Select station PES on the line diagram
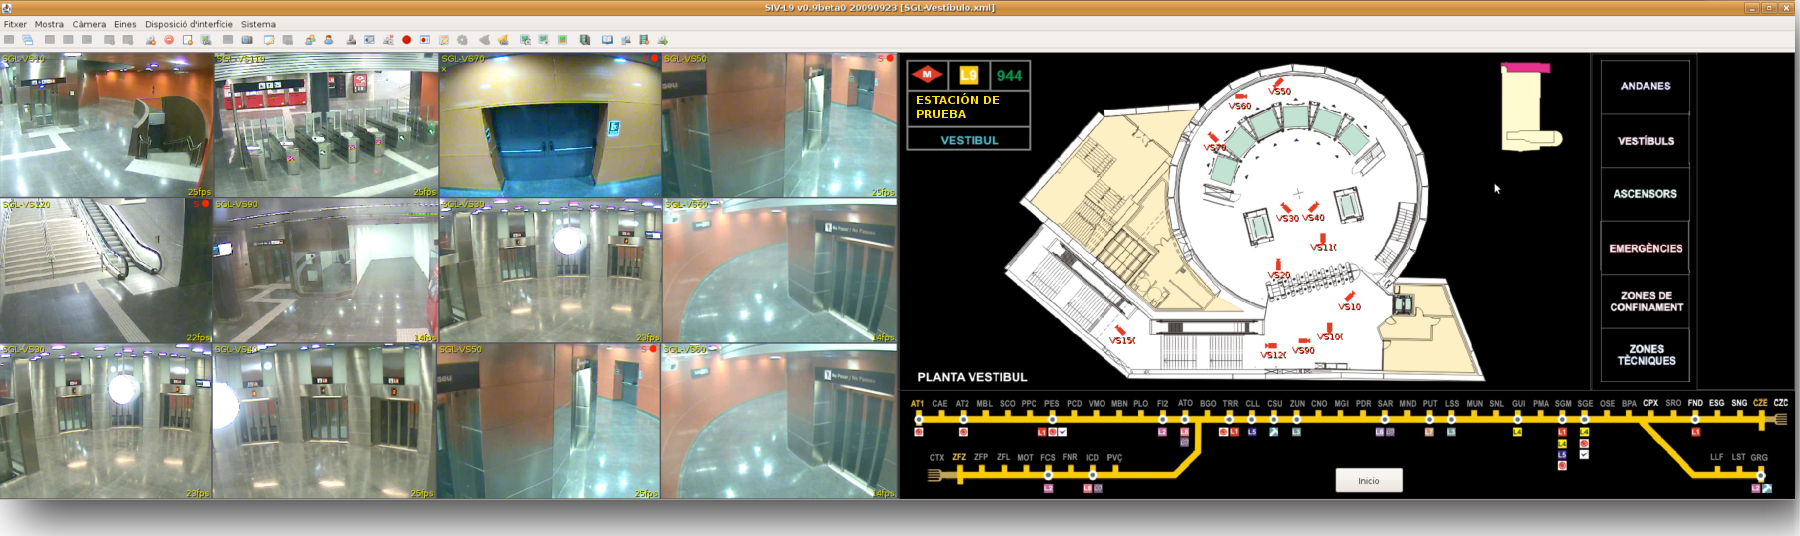Image resolution: width=1800 pixels, height=536 pixels. click(1052, 404)
